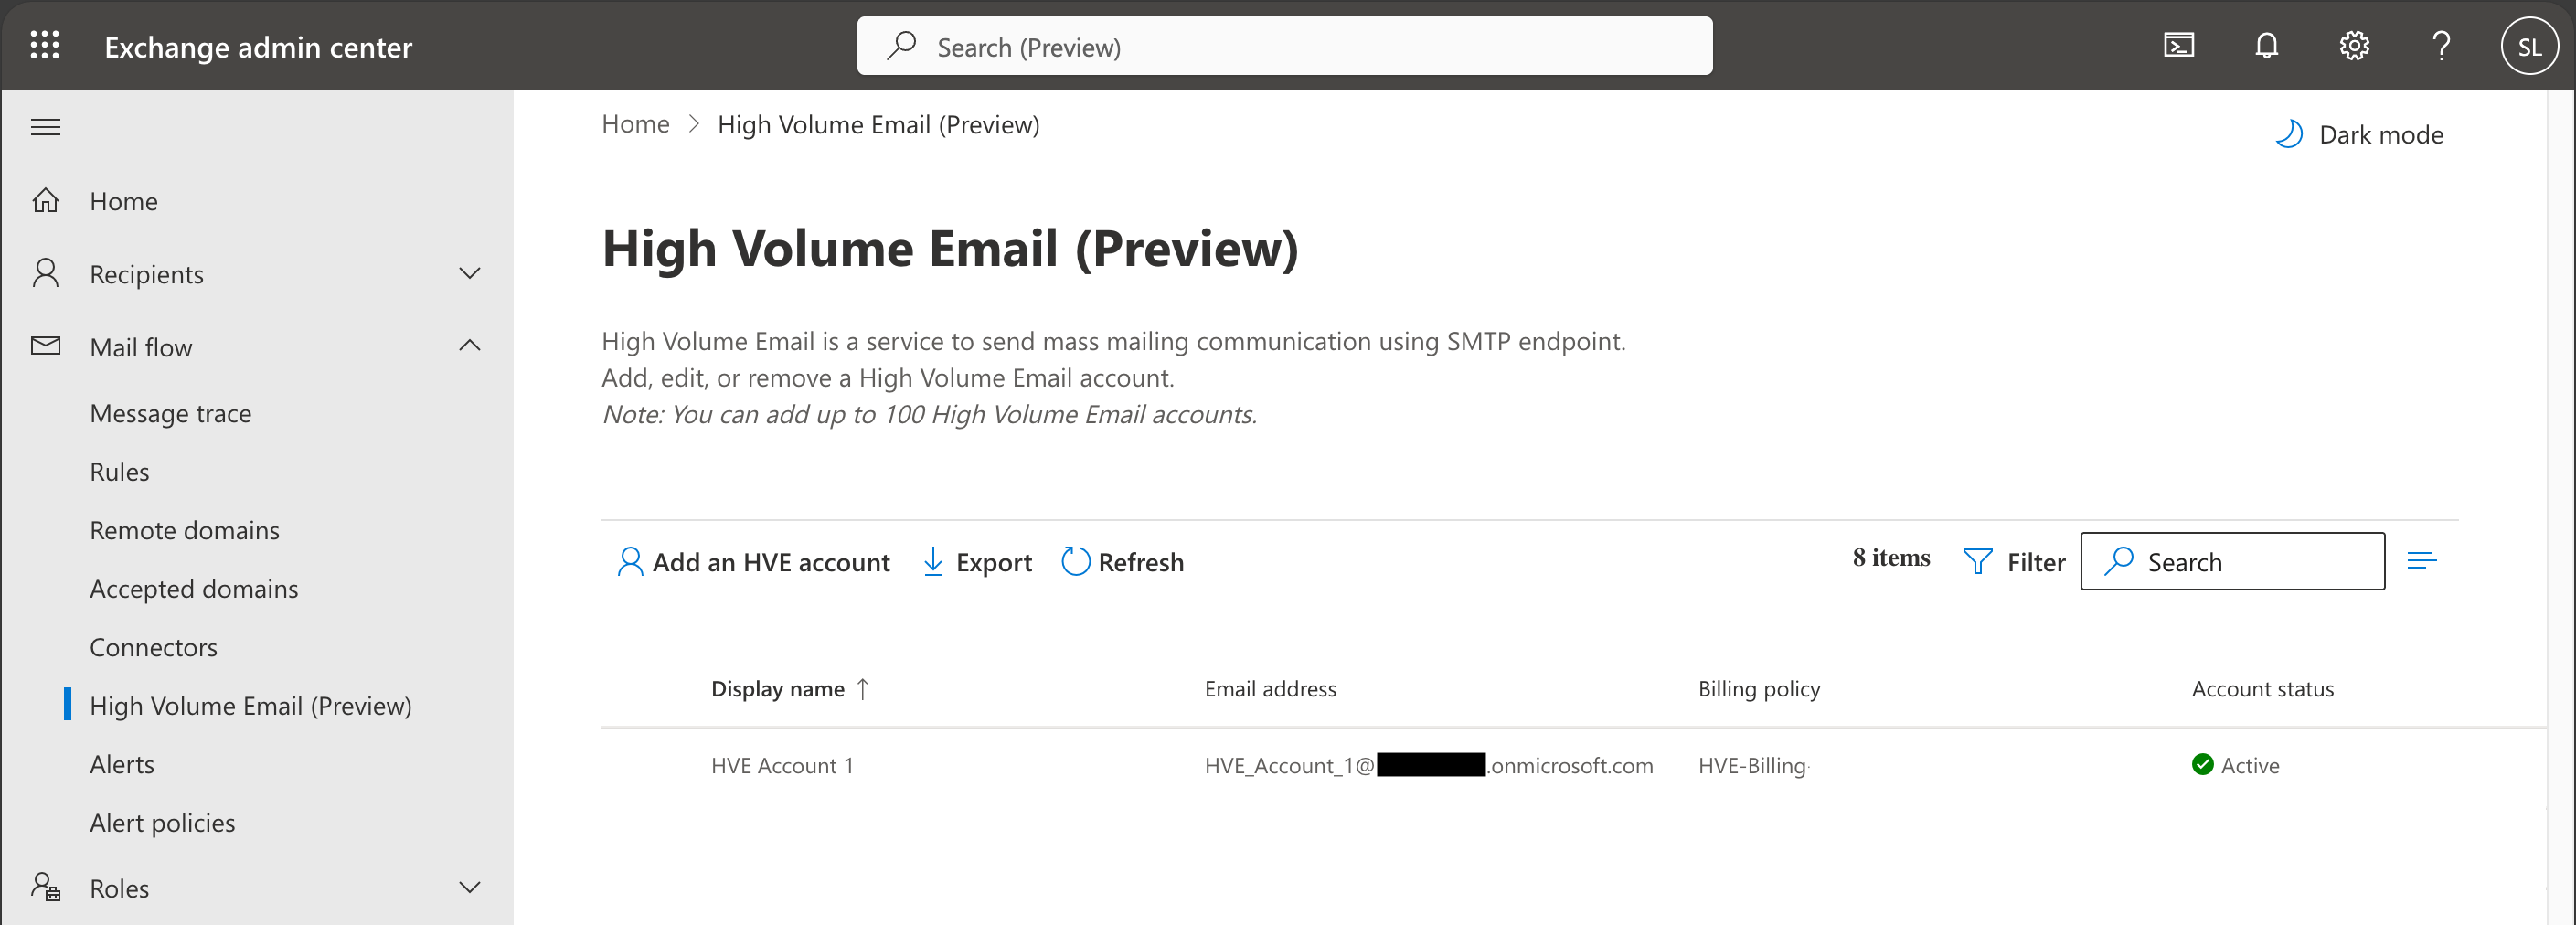Click the Filter funnel icon
This screenshot has width=2576, height=925.
tap(1977, 561)
